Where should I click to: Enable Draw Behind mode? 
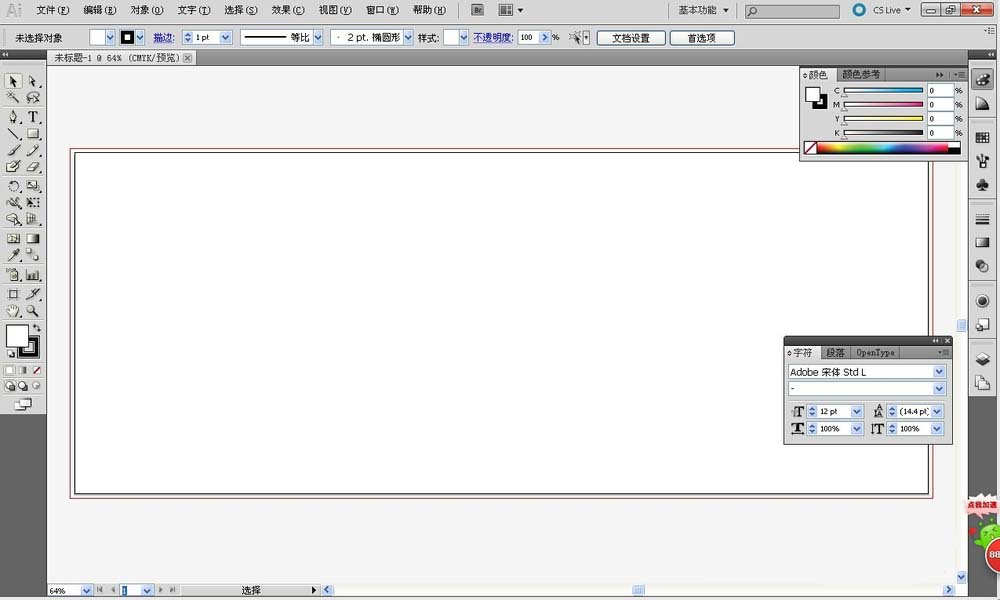23,386
